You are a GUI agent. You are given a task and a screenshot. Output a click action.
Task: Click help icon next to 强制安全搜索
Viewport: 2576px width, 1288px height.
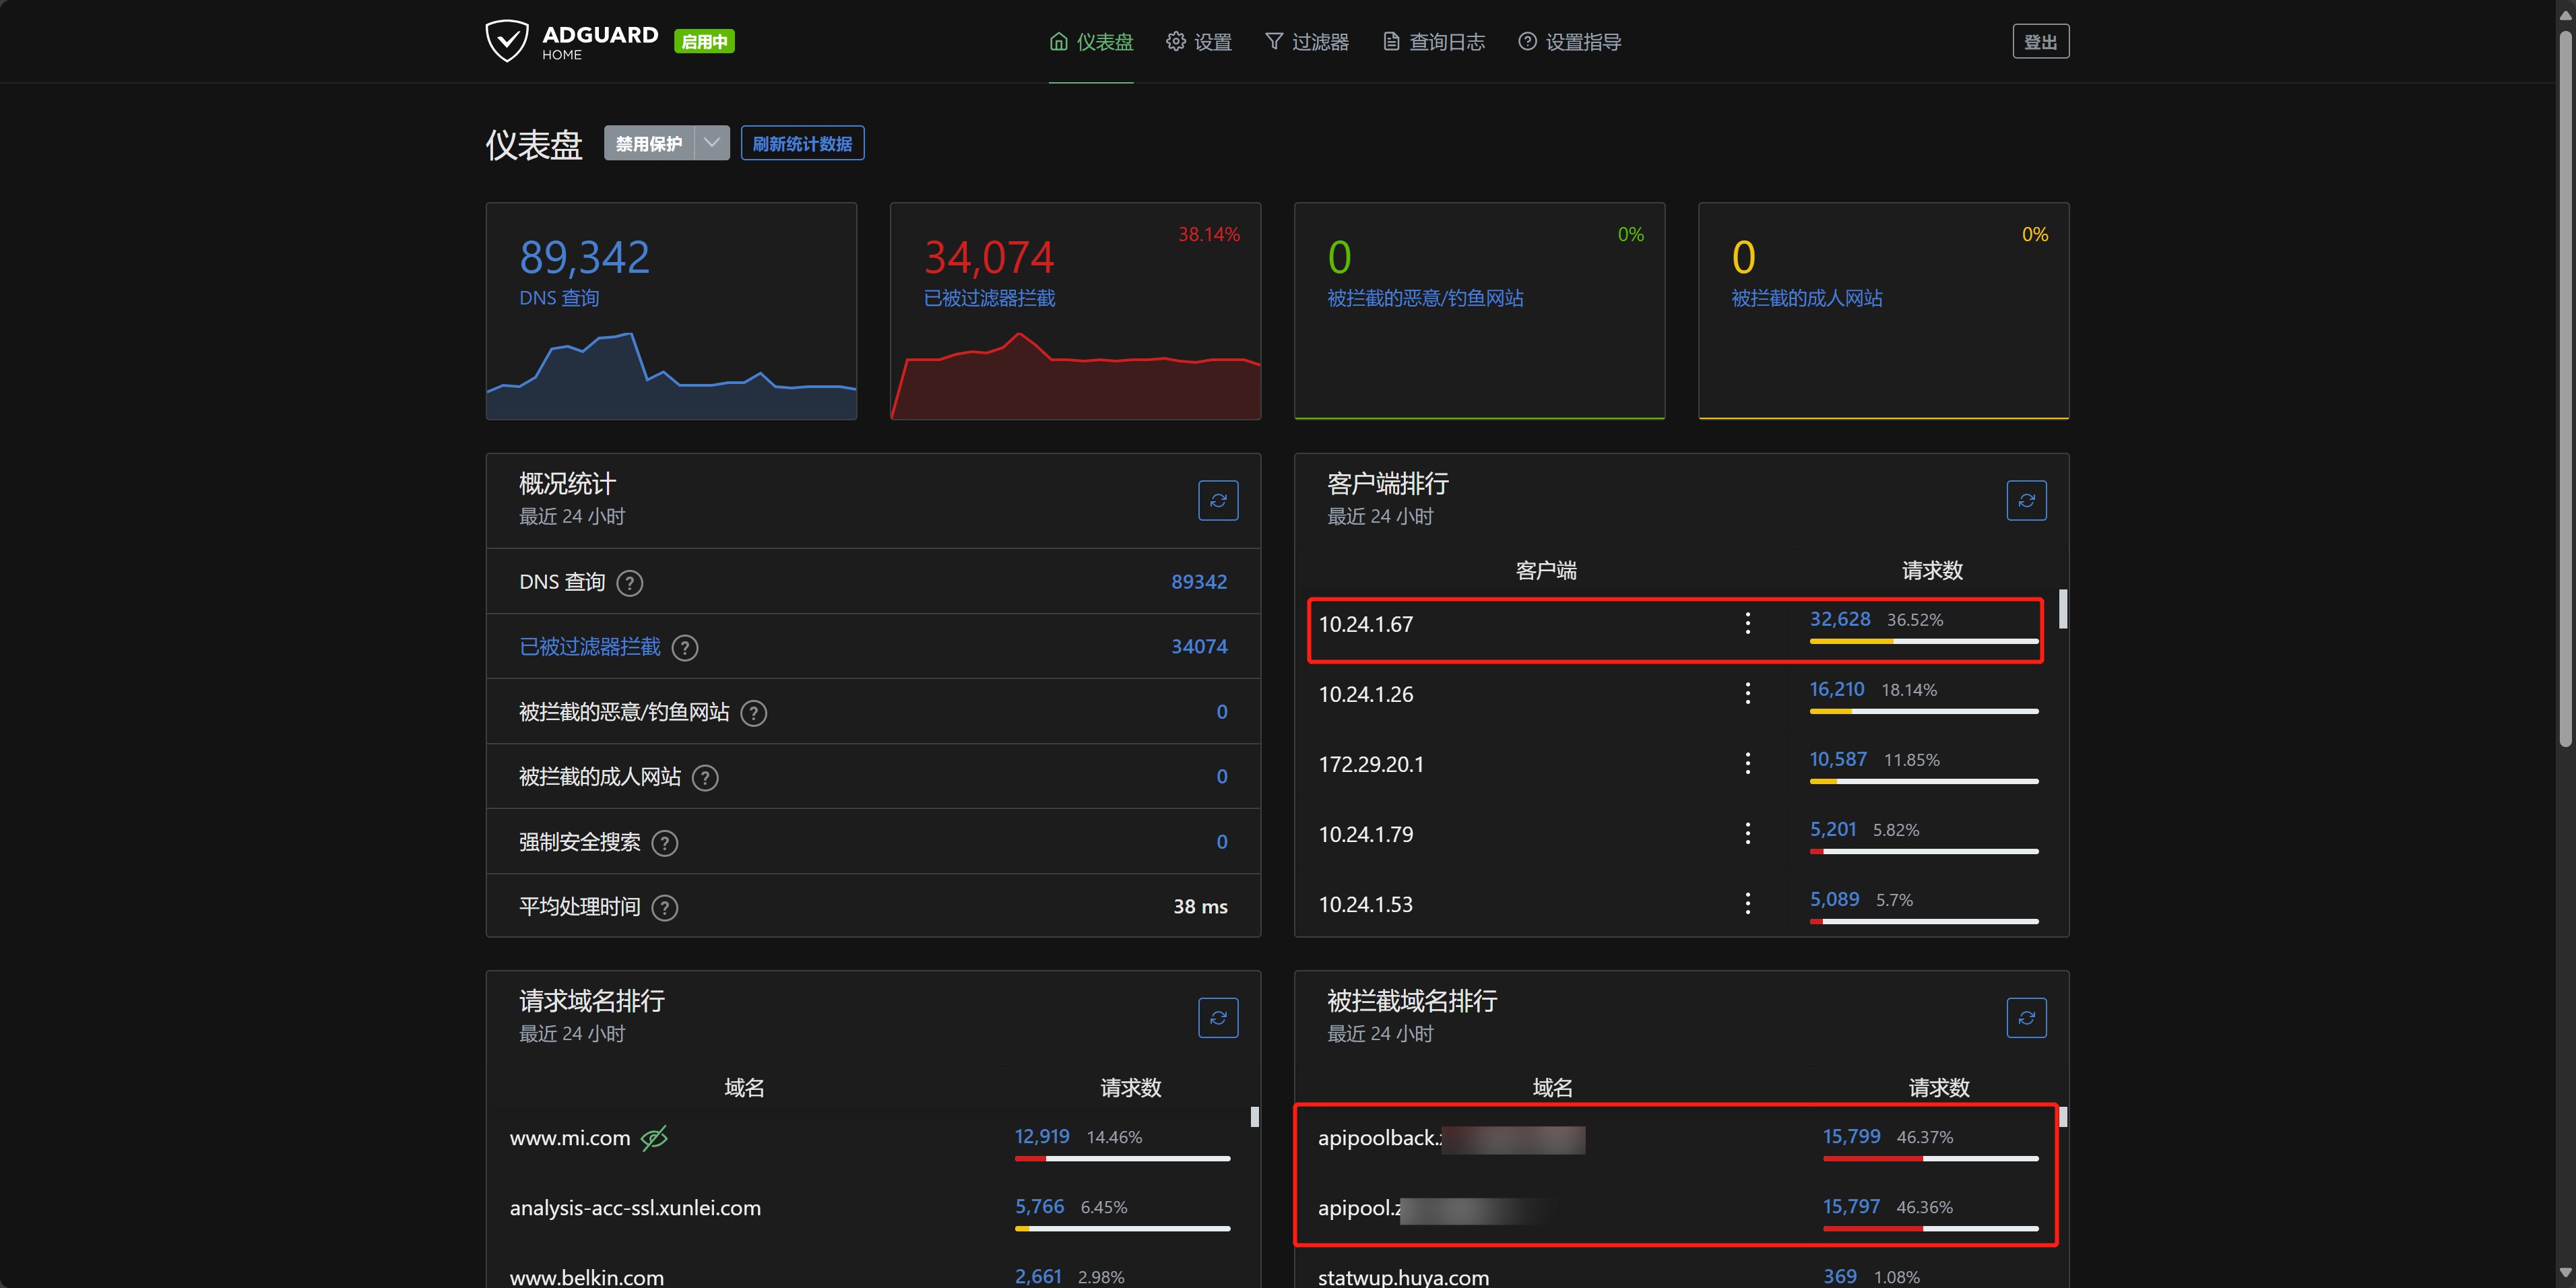tap(664, 843)
